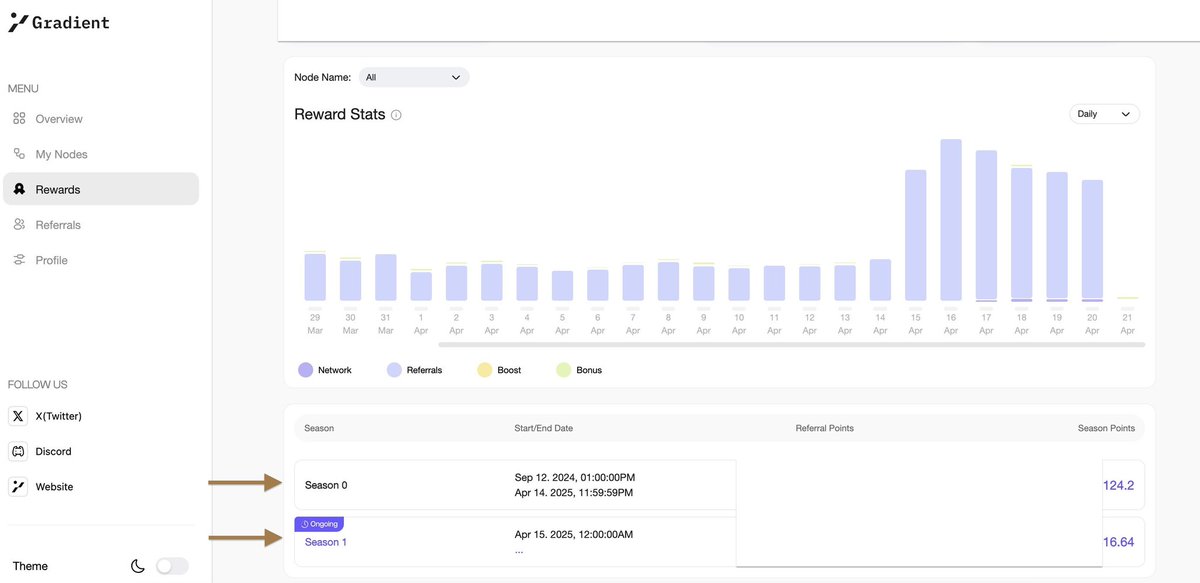
Task: Toggle the Boost legend swatch
Action: pos(485,370)
